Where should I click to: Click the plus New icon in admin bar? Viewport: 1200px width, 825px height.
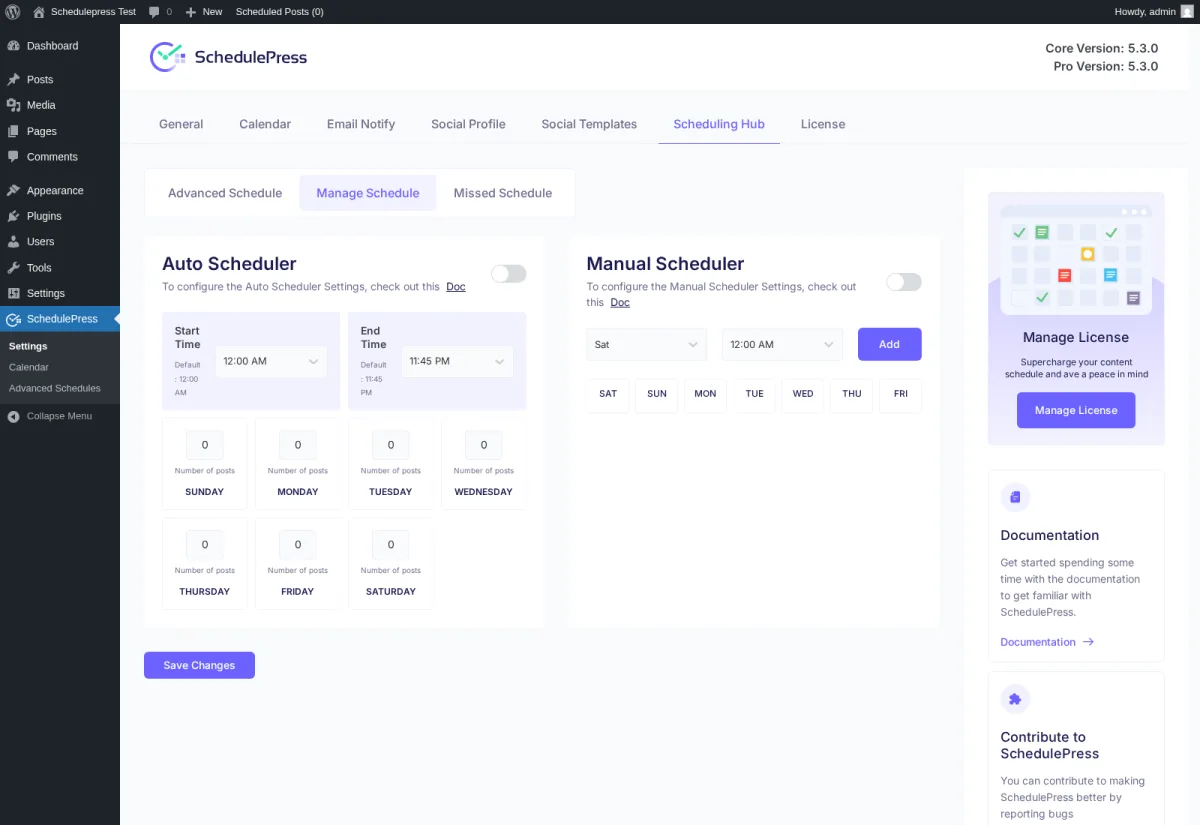[x=191, y=12]
